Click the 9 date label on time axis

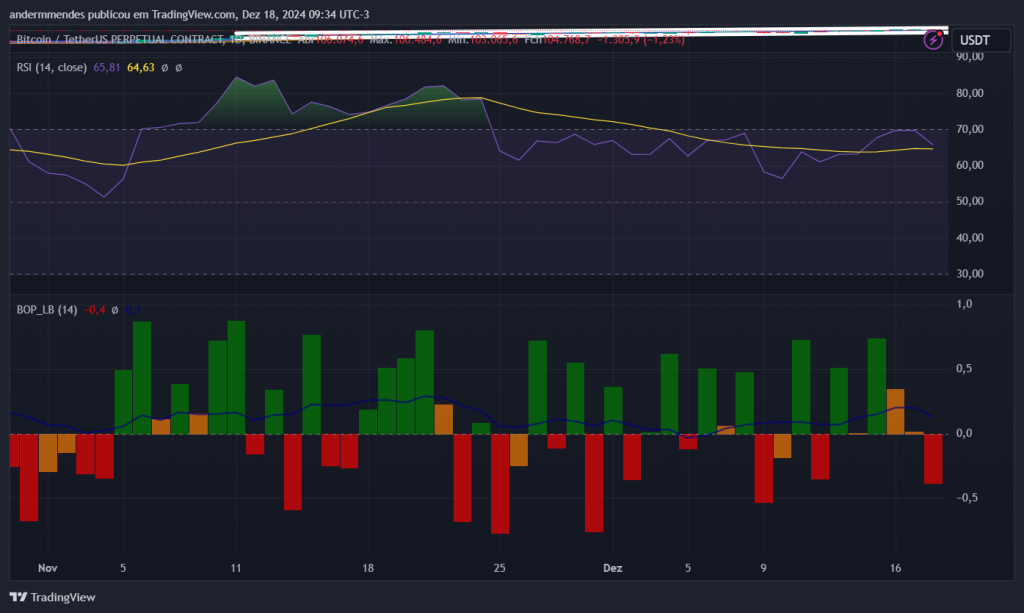[763, 568]
